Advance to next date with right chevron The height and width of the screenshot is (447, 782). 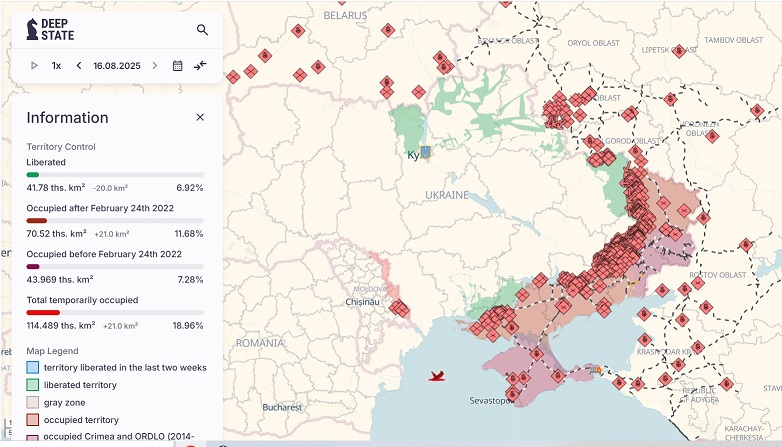(154, 65)
